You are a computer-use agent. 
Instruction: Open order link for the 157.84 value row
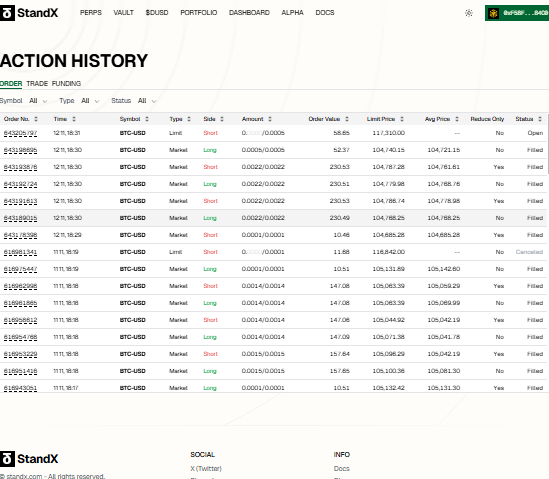click(x=20, y=354)
